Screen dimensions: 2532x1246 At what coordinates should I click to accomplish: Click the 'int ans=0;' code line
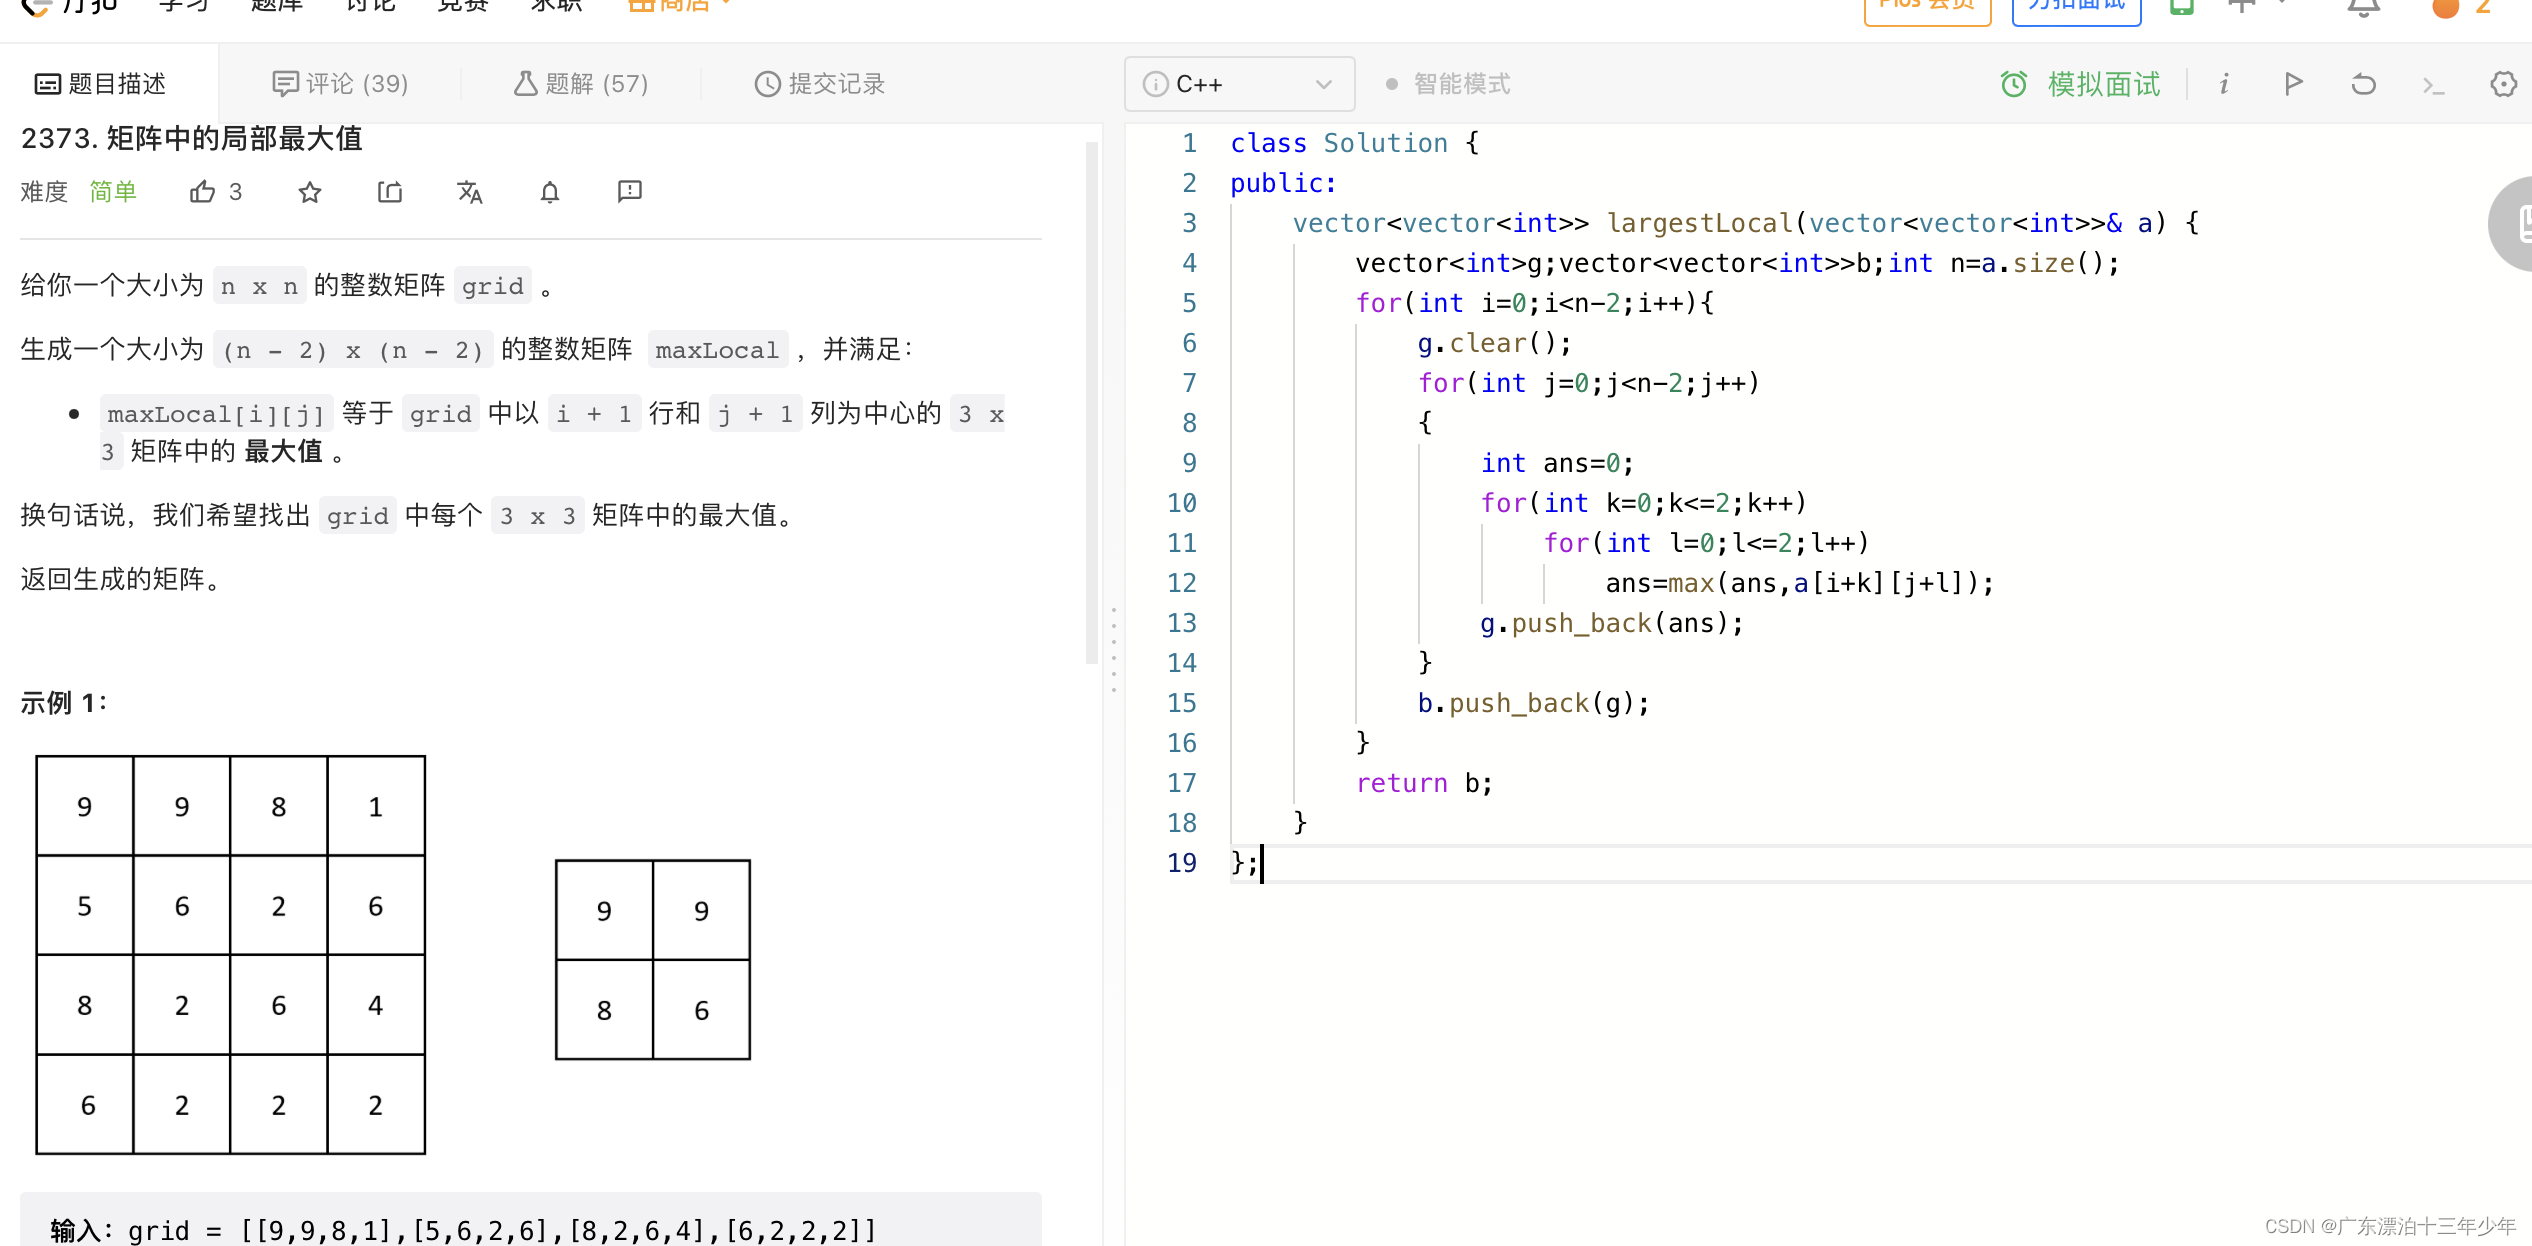tap(1557, 463)
